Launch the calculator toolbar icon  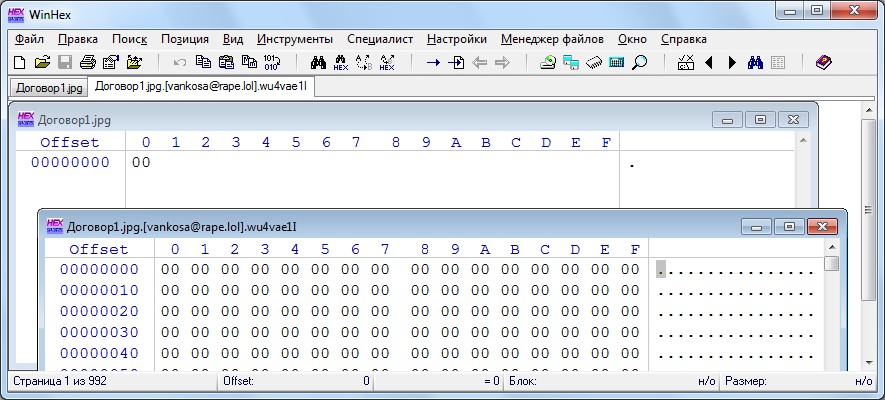tap(617, 63)
